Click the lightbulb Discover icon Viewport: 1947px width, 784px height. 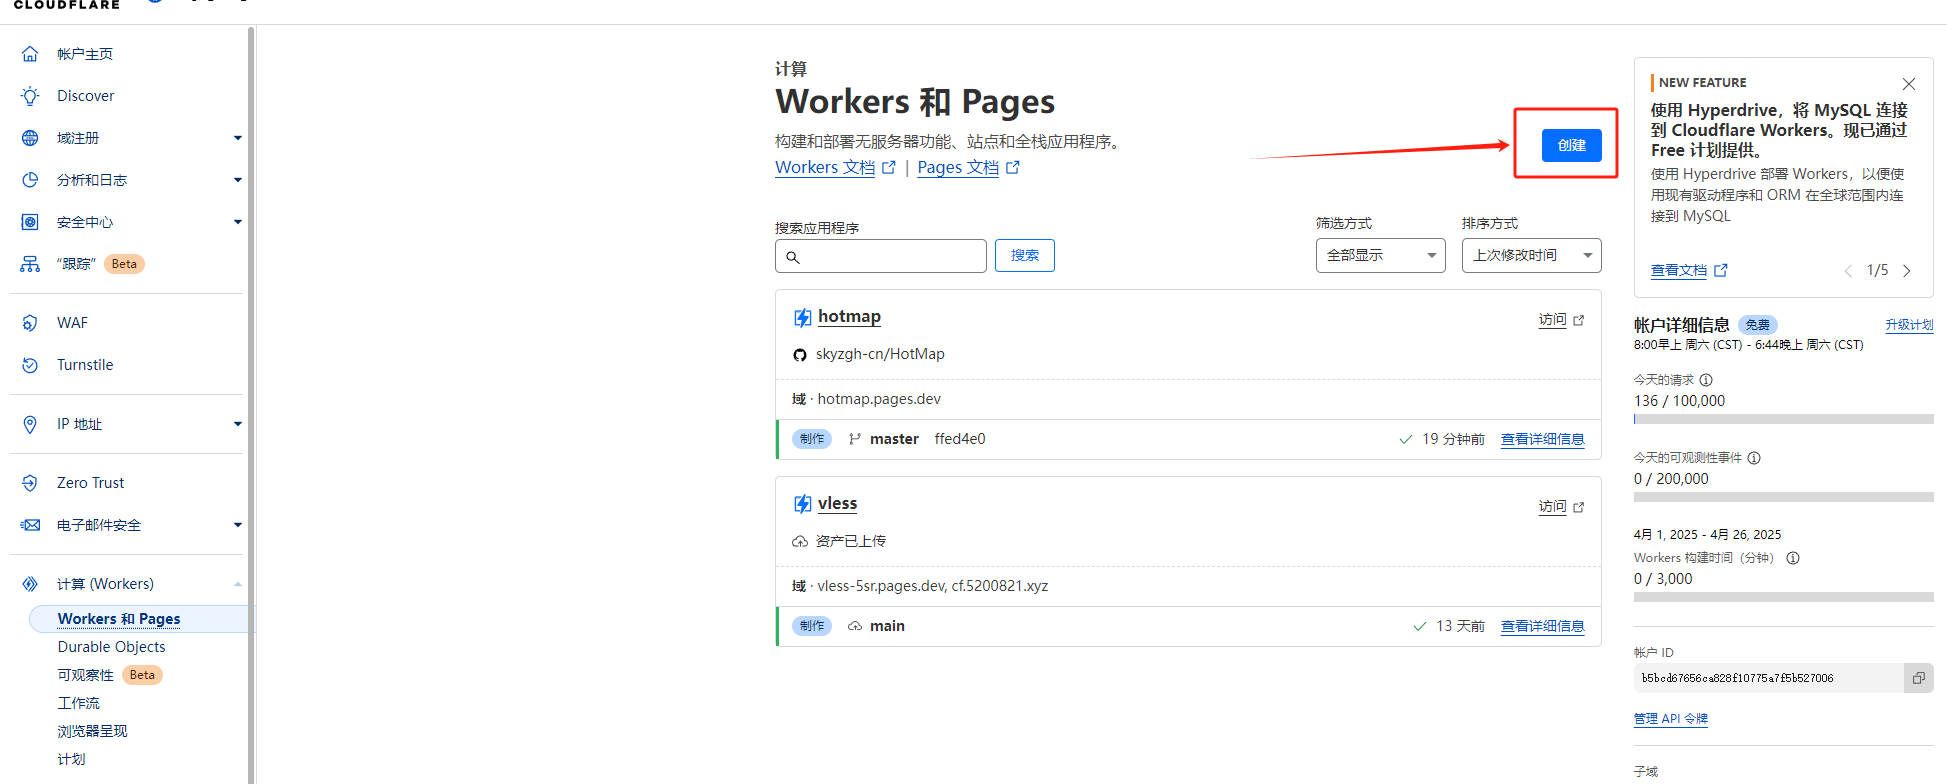(x=30, y=96)
